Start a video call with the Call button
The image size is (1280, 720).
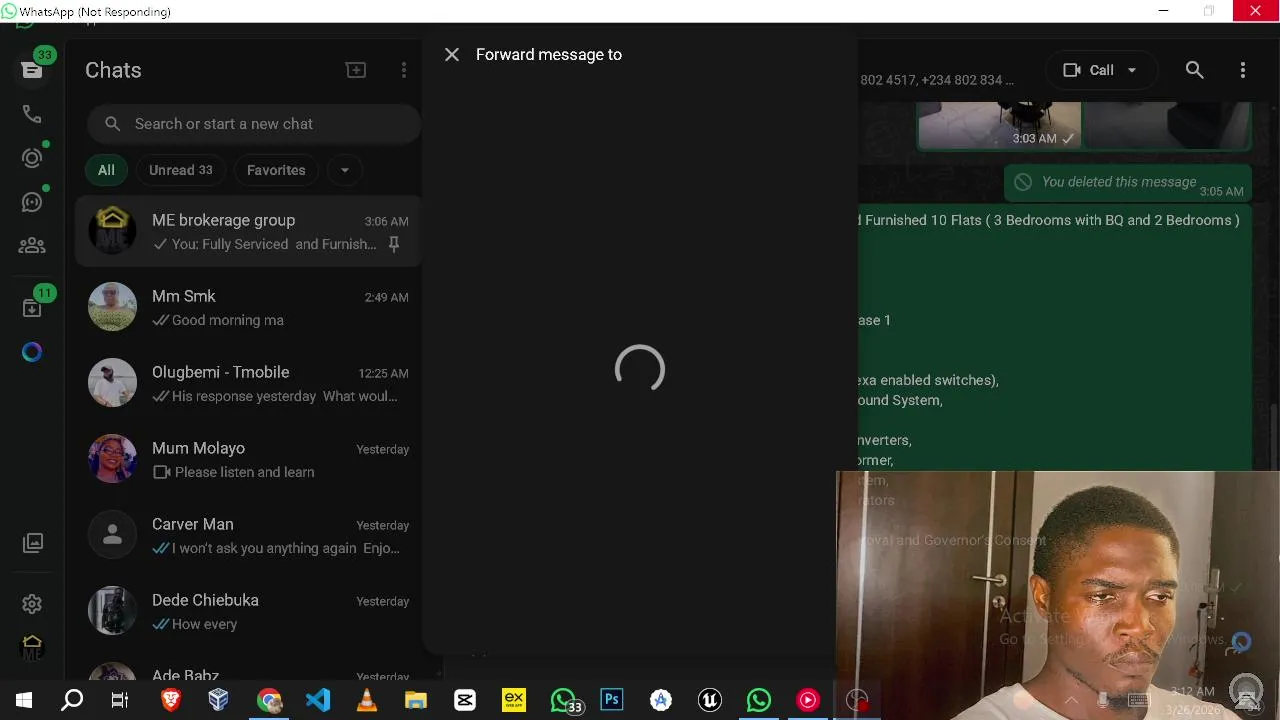tap(1088, 70)
